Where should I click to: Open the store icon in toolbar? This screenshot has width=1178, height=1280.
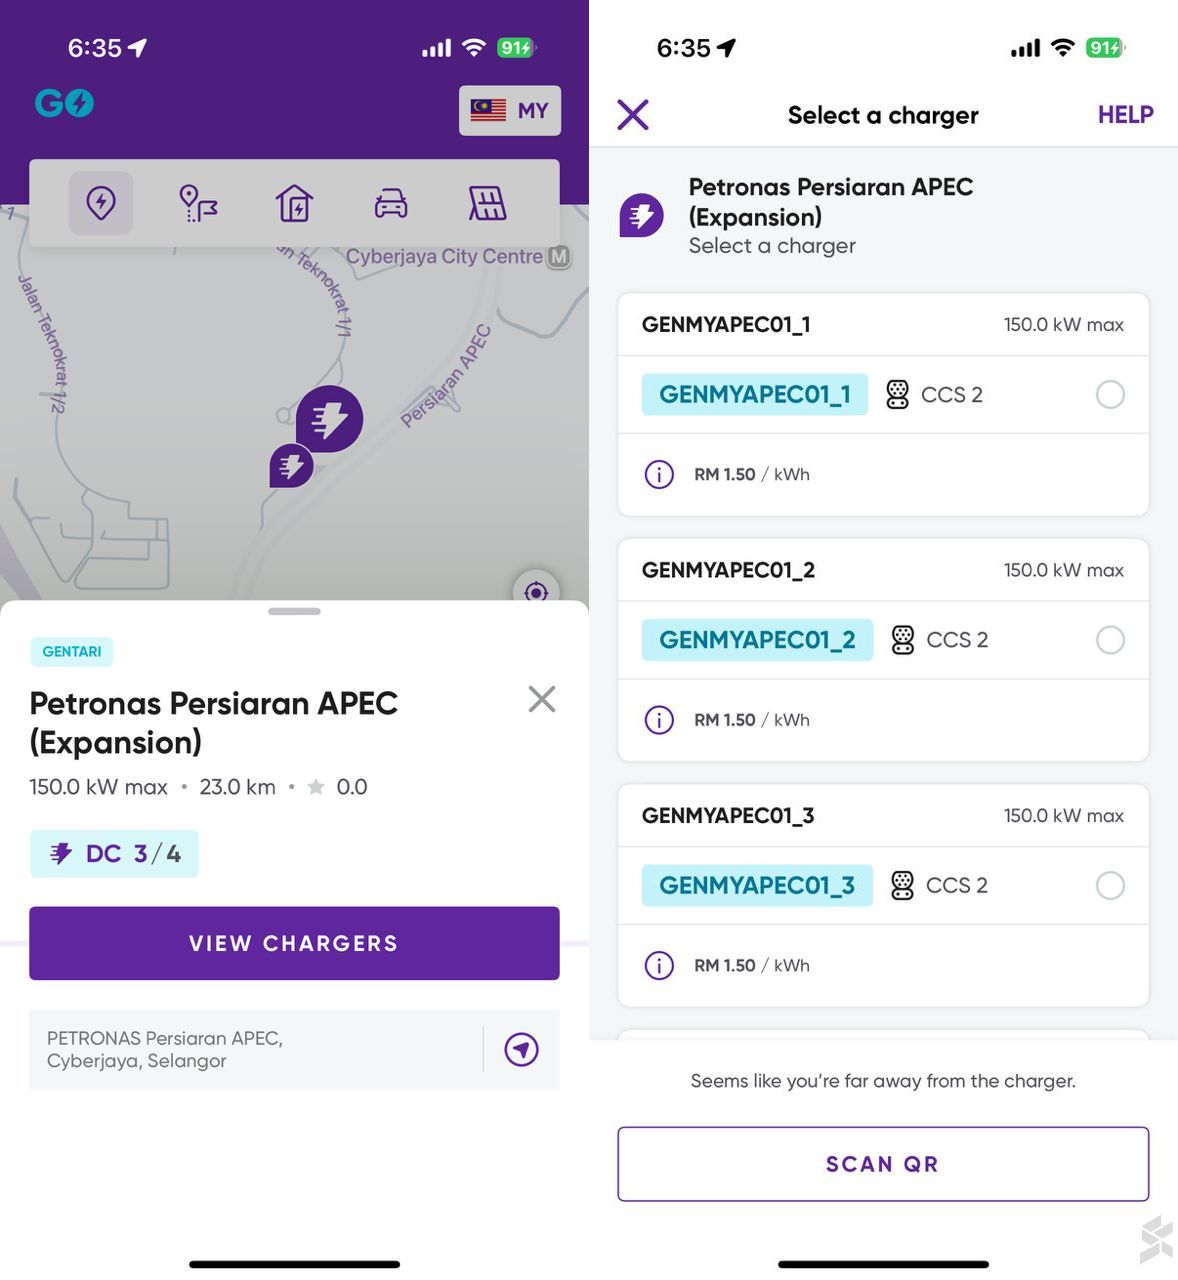pyautogui.click(x=487, y=203)
